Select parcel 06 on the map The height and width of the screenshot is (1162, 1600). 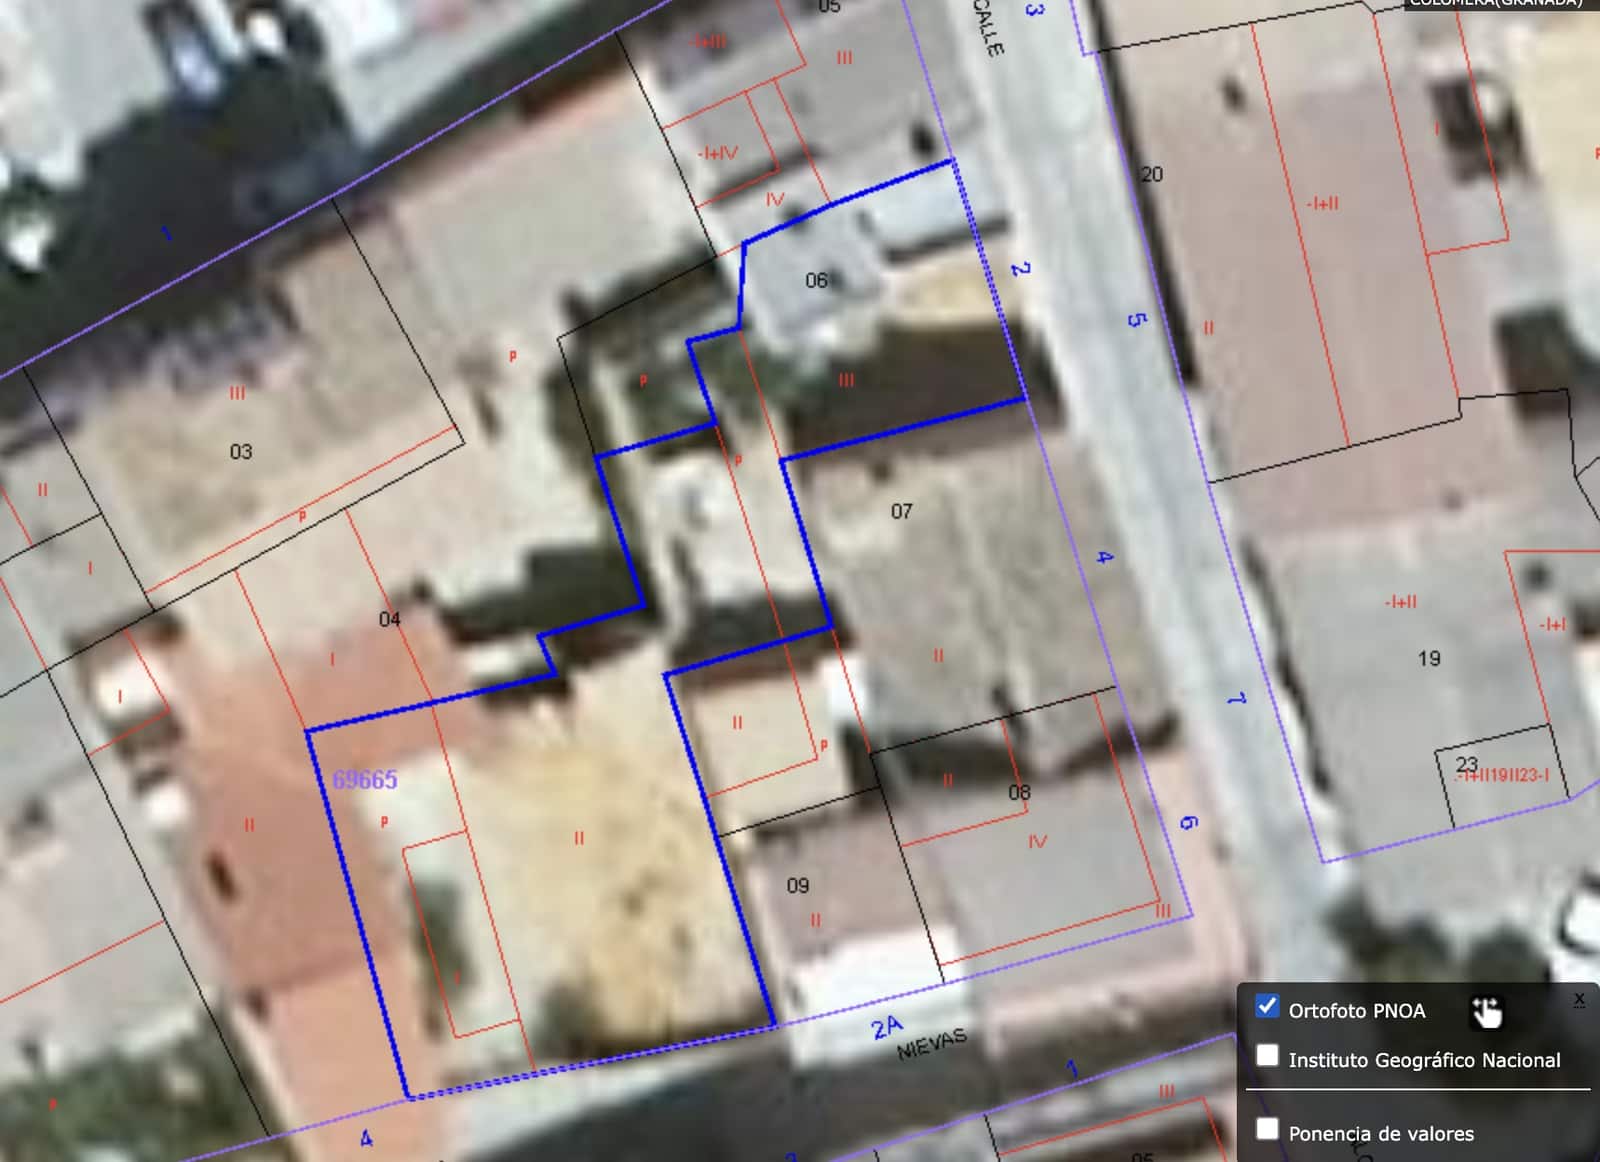(817, 281)
